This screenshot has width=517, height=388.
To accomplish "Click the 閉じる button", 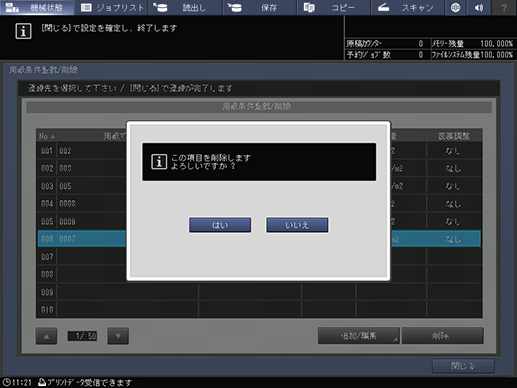I will click(463, 366).
